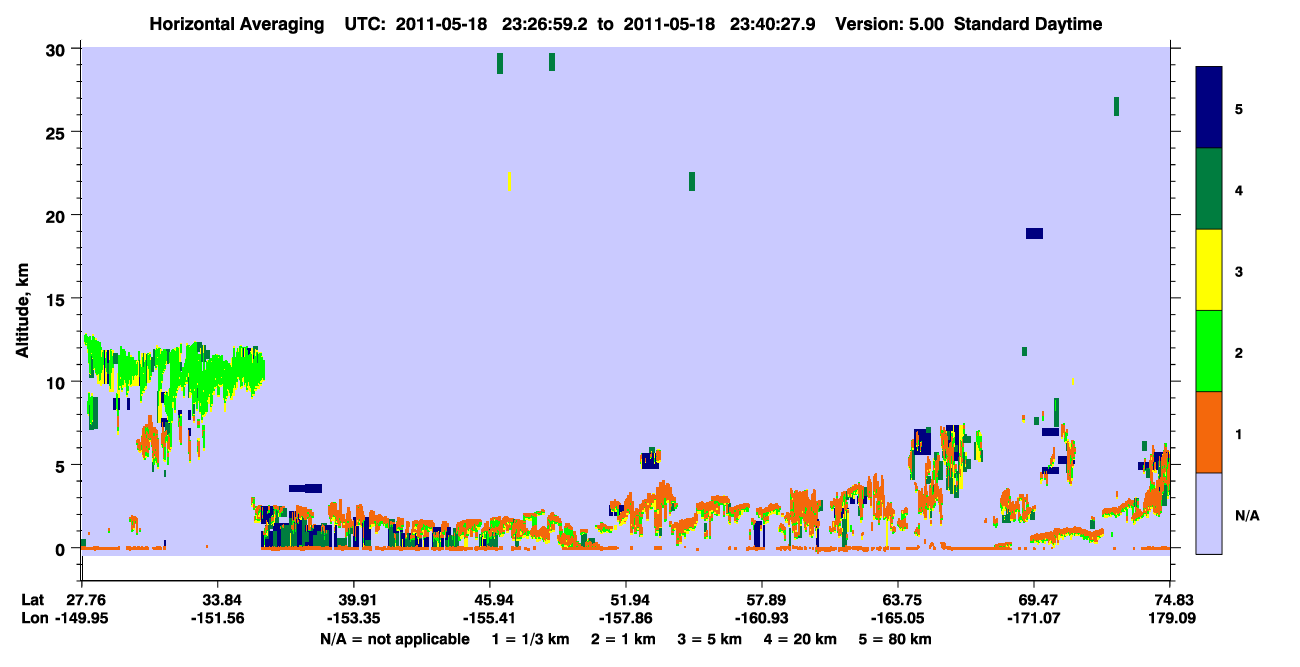1300x667 pixels.
Task: Select the altitude axis tick '0'
Action: pyautogui.click(x=62, y=548)
